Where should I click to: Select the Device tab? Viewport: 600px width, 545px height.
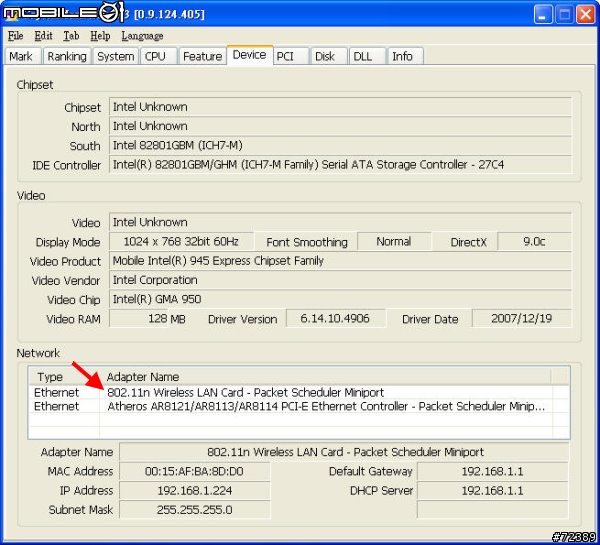tap(249, 55)
